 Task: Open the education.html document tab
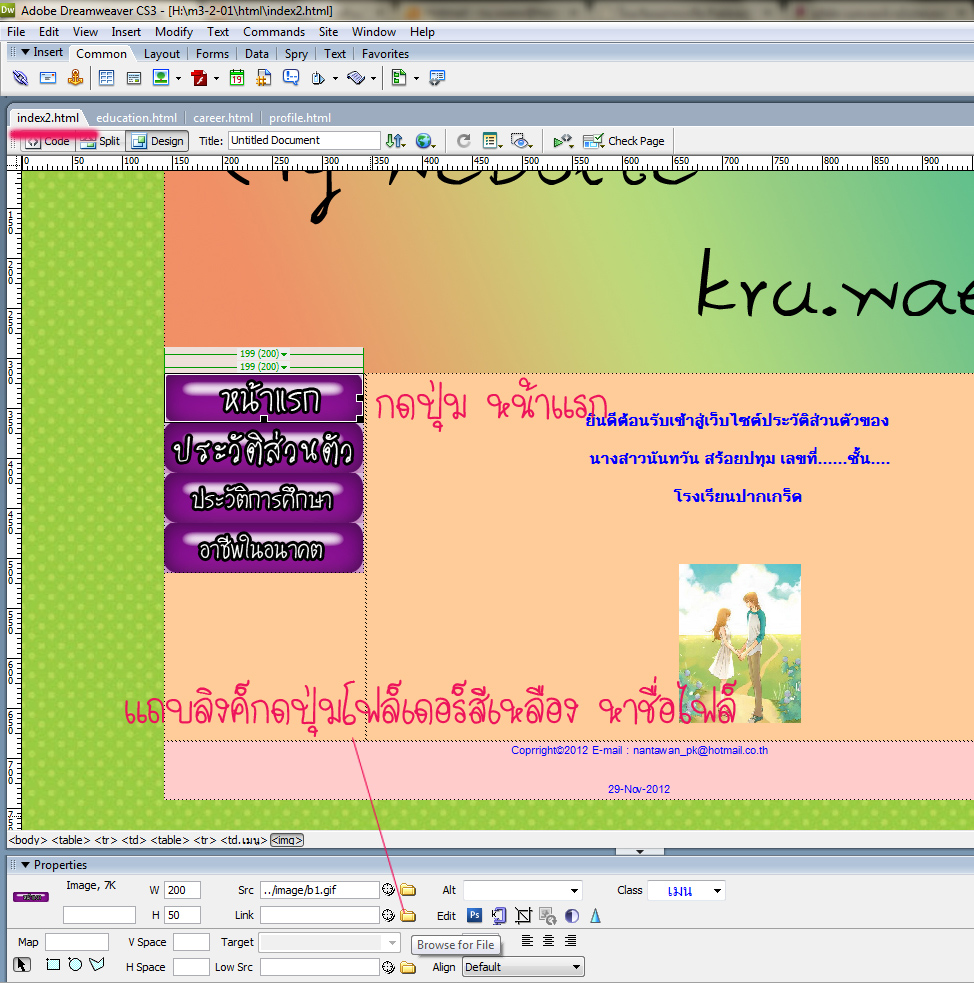[x=137, y=118]
